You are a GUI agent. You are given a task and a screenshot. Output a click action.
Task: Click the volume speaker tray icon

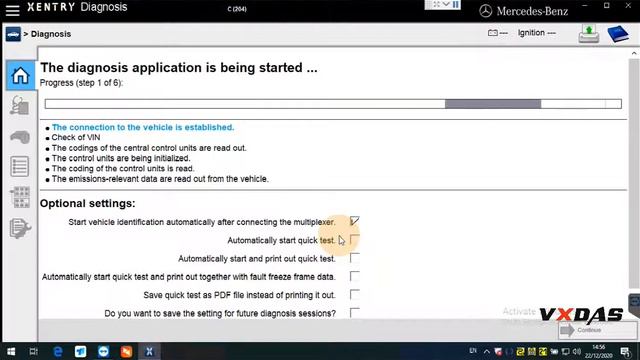pos(576,351)
